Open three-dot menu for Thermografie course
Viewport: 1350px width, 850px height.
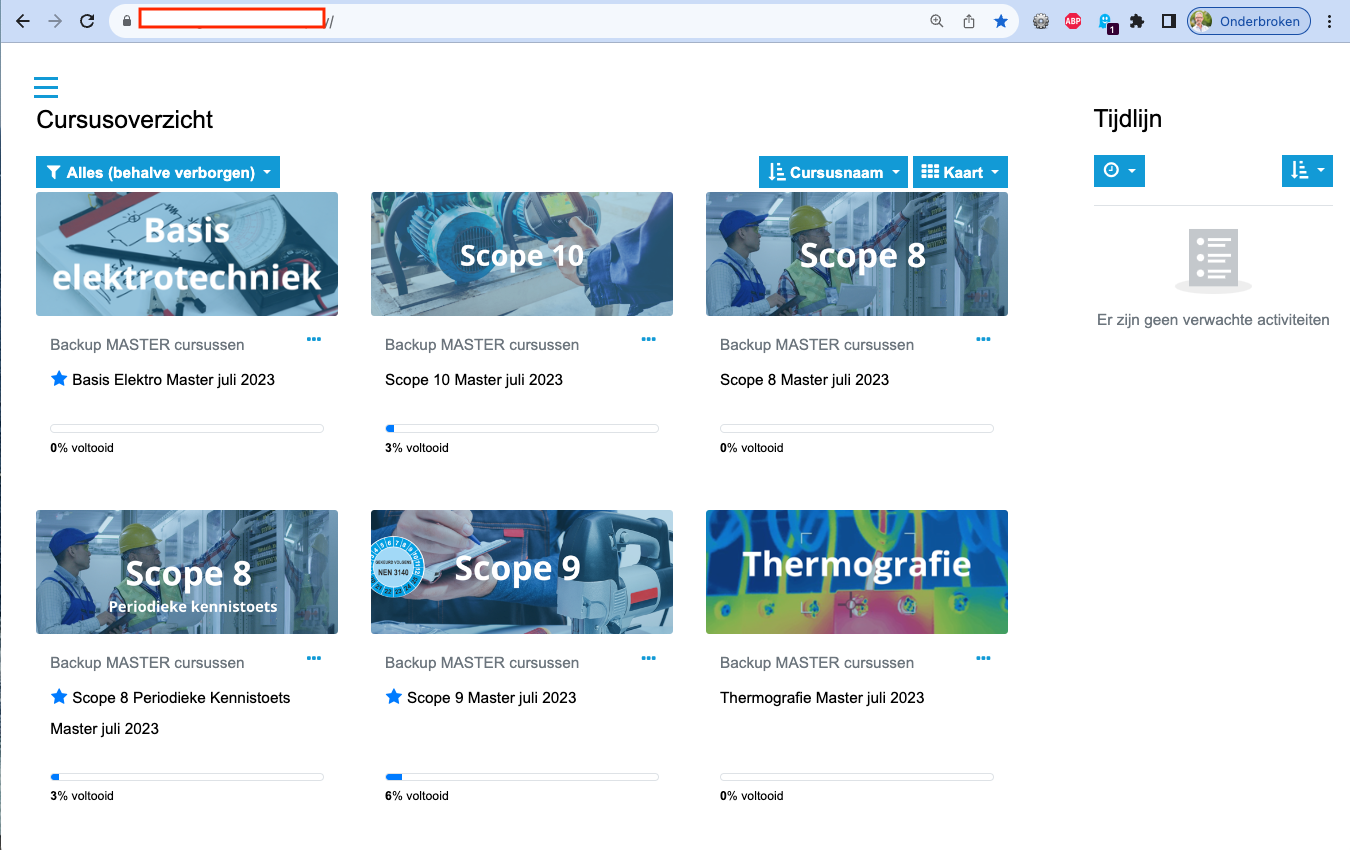click(x=984, y=658)
